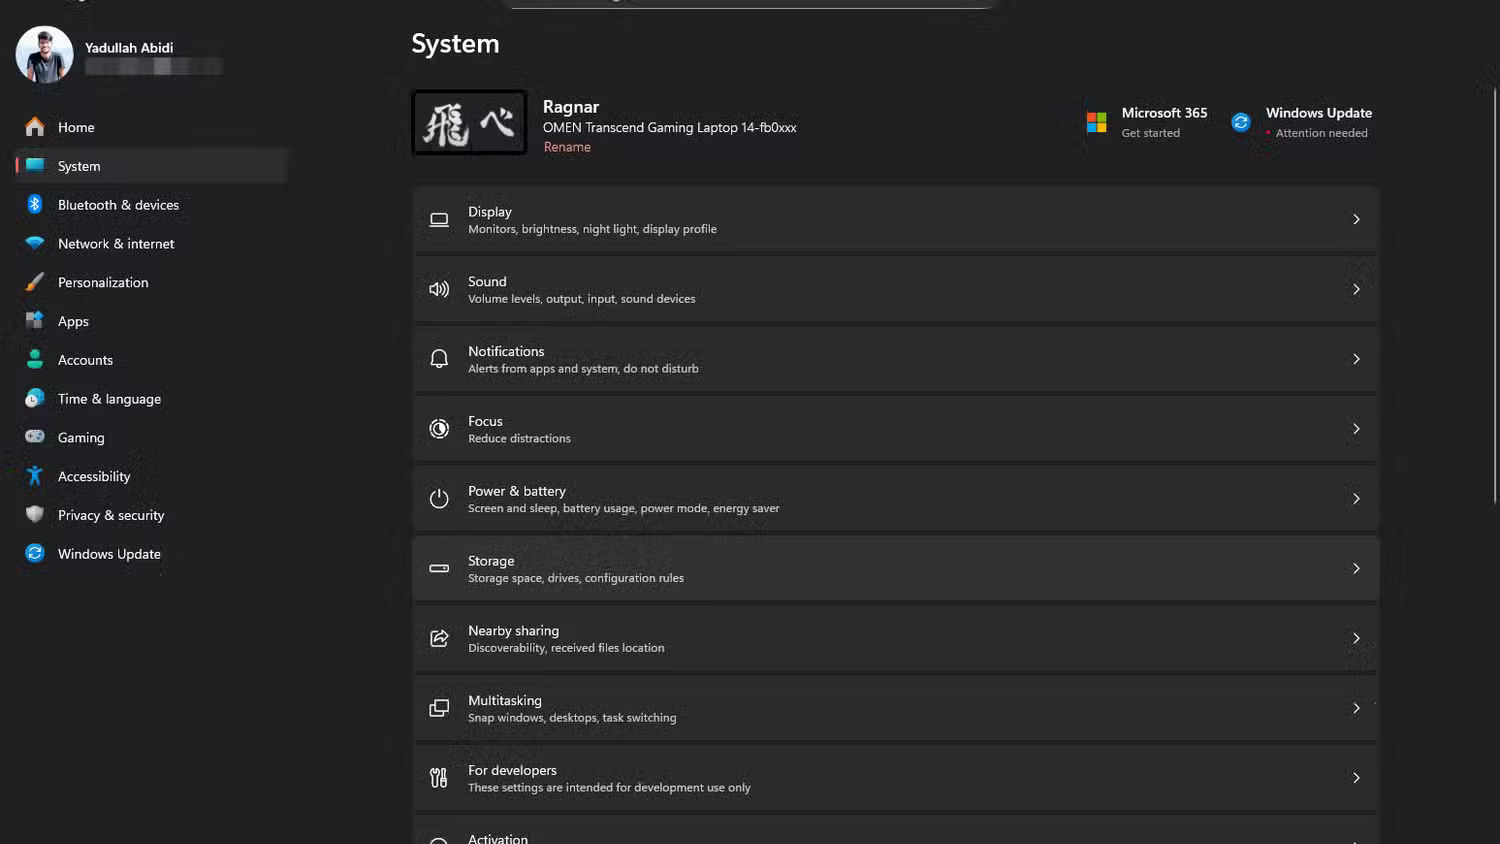Screen dimensions: 1500x844
Task: Click the Rename link under Ragnar
Action: click(567, 147)
